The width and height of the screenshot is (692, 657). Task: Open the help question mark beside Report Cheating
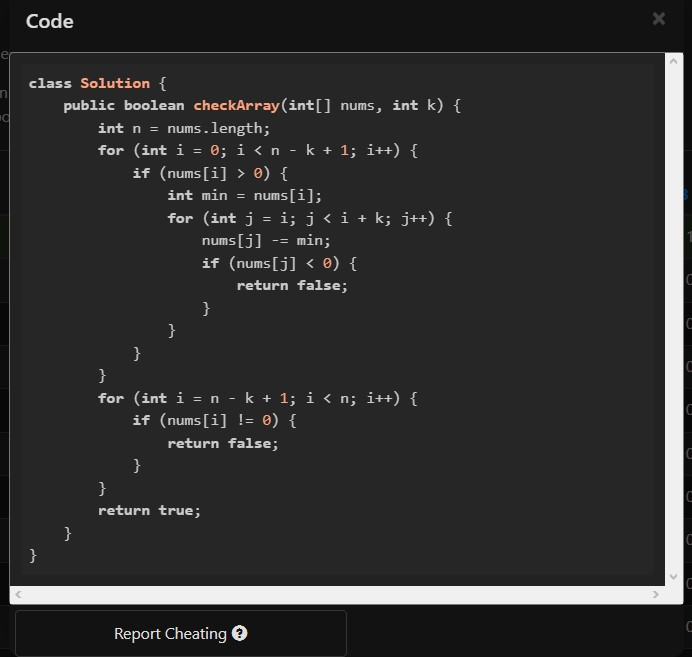pyautogui.click(x=239, y=633)
